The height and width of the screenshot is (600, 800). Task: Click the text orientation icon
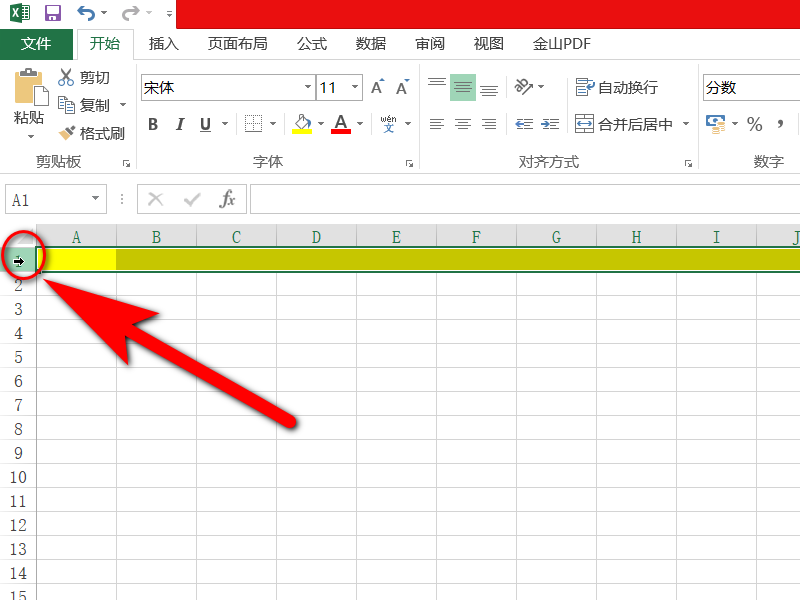(523, 87)
